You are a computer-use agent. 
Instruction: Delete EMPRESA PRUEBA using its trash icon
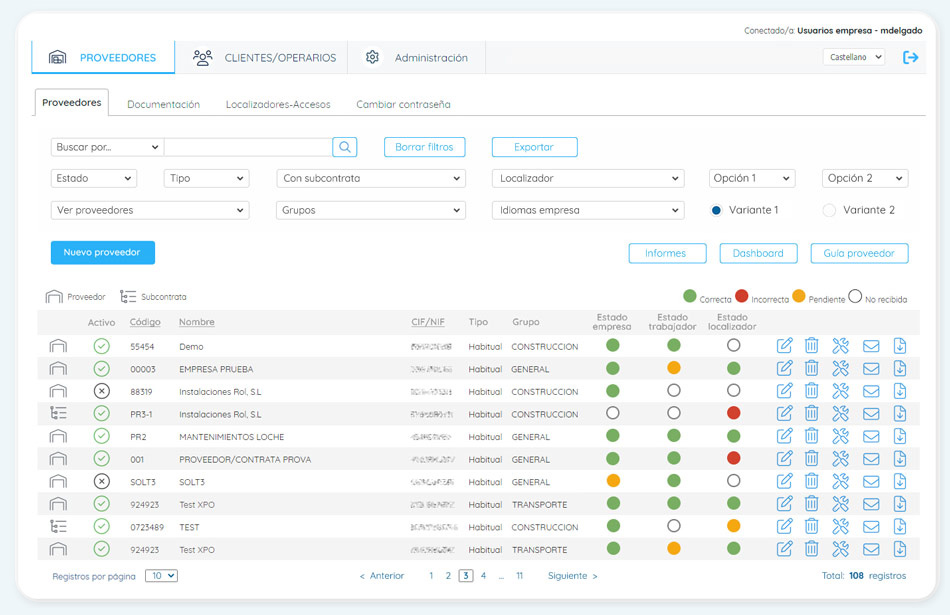(811, 368)
